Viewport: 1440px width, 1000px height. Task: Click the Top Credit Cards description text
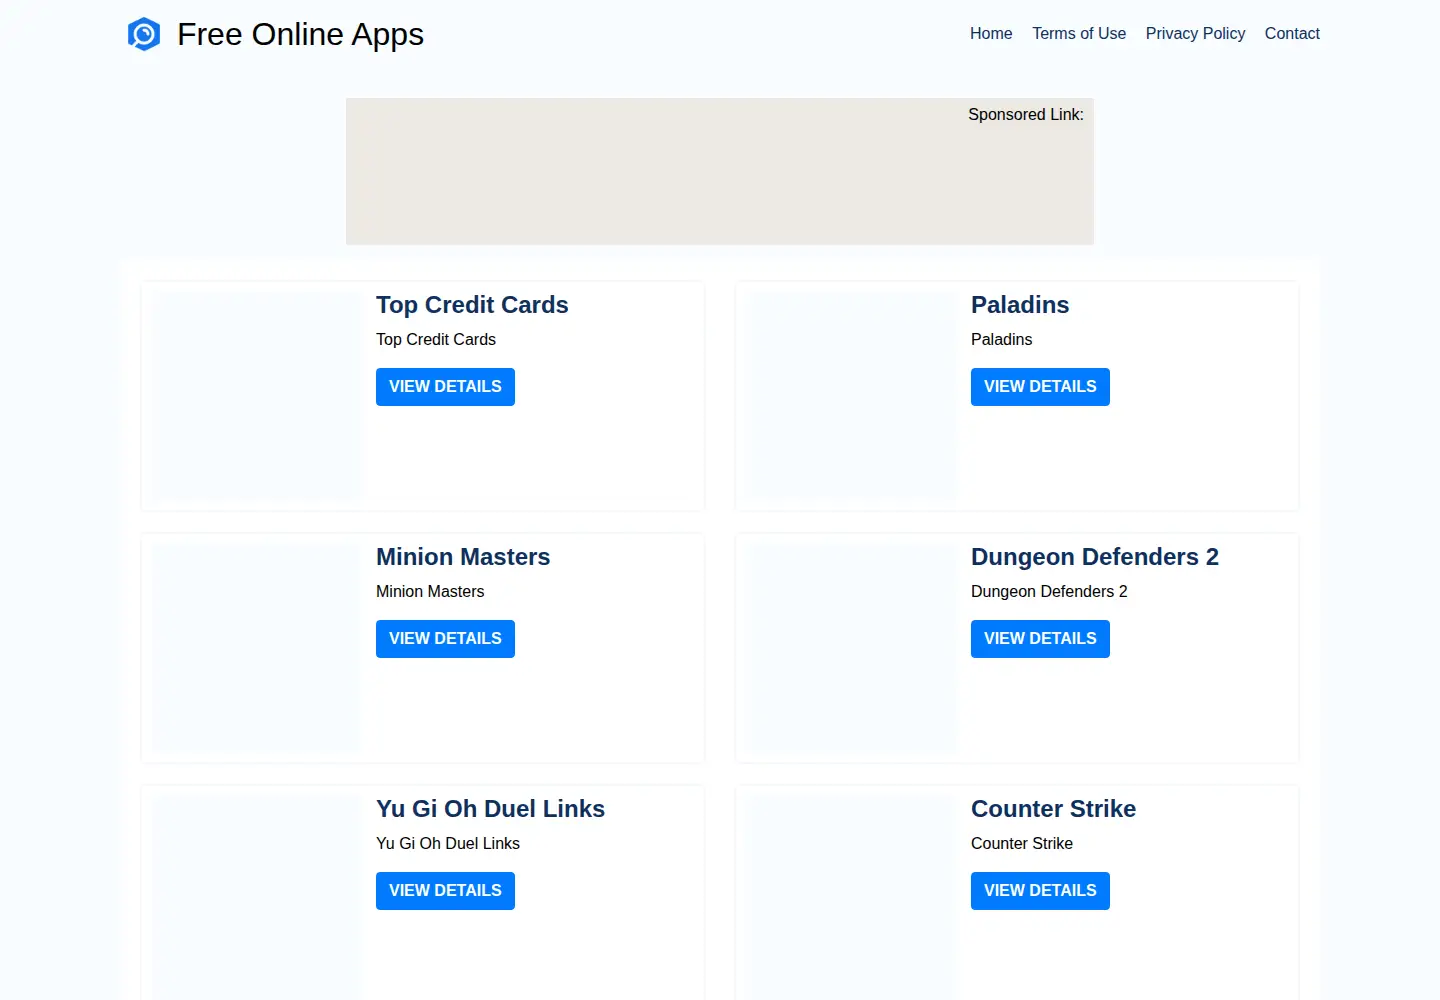436,340
